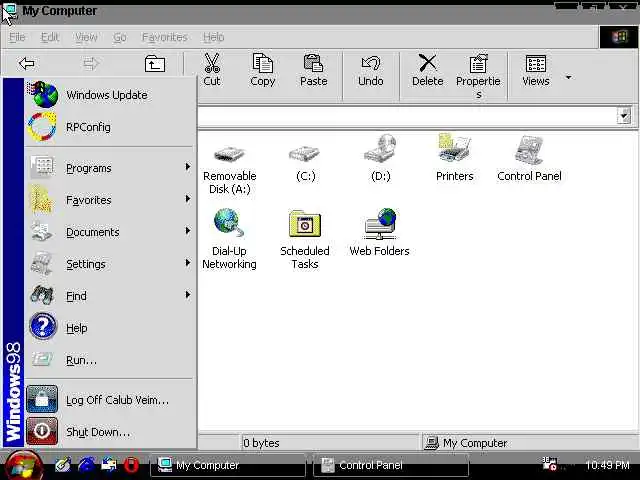Launch RPConfig from the Start menu
Viewport: 640px width, 480px height.
(x=110, y=127)
